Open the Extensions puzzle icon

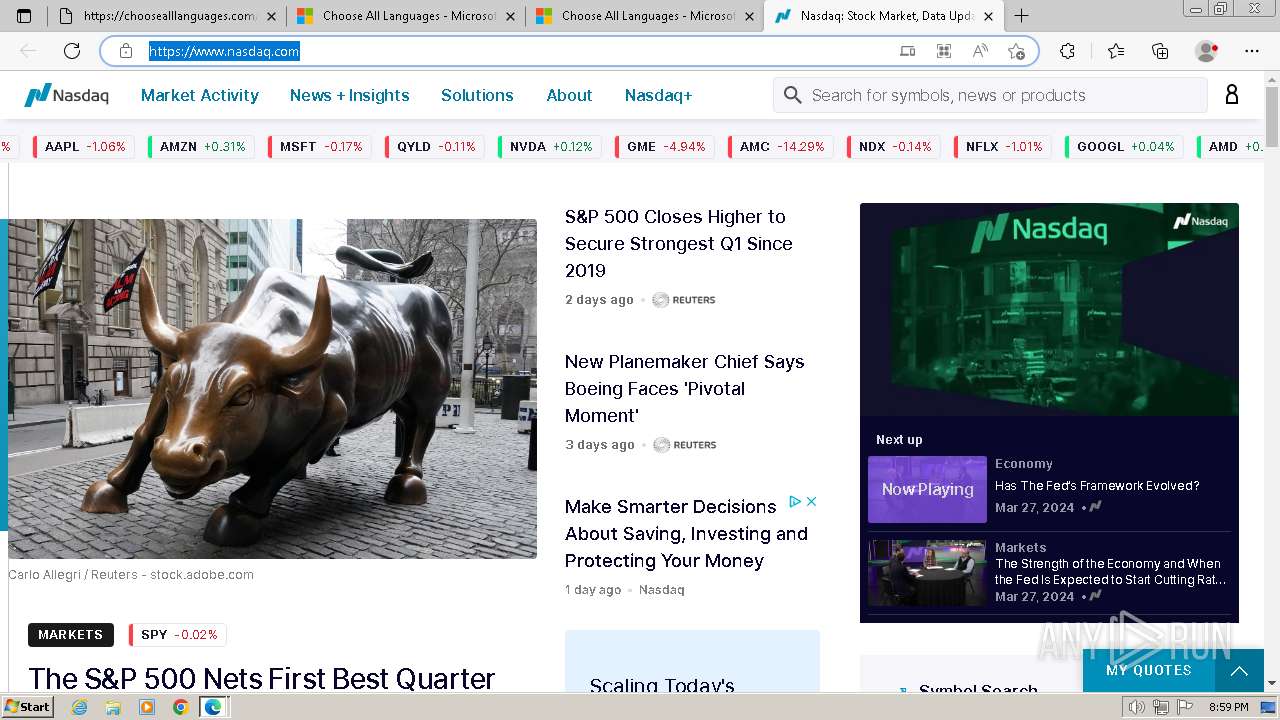point(1067,51)
